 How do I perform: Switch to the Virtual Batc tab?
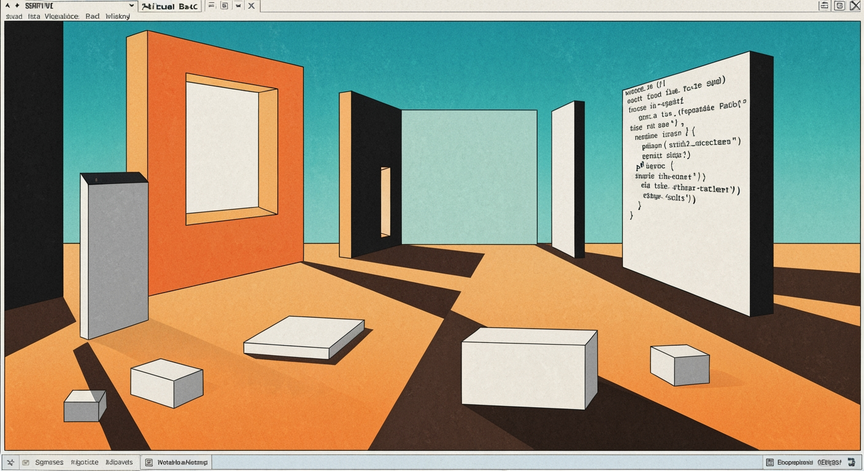click(x=170, y=7)
